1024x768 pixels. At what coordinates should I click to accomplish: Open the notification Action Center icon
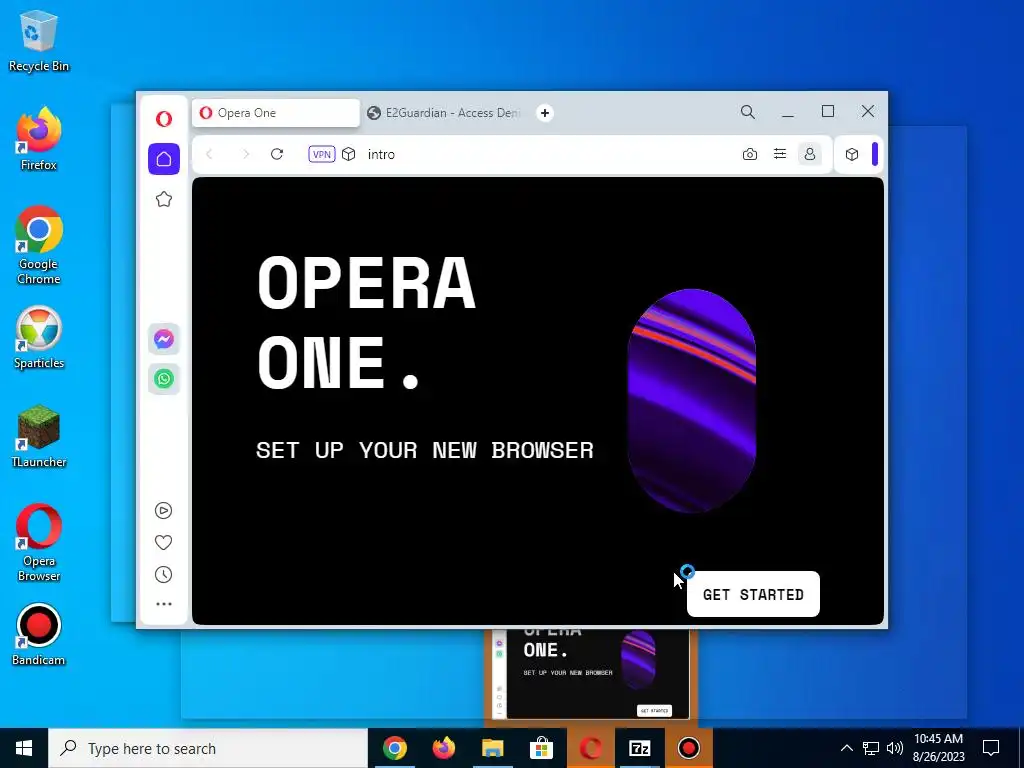click(x=991, y=748)
